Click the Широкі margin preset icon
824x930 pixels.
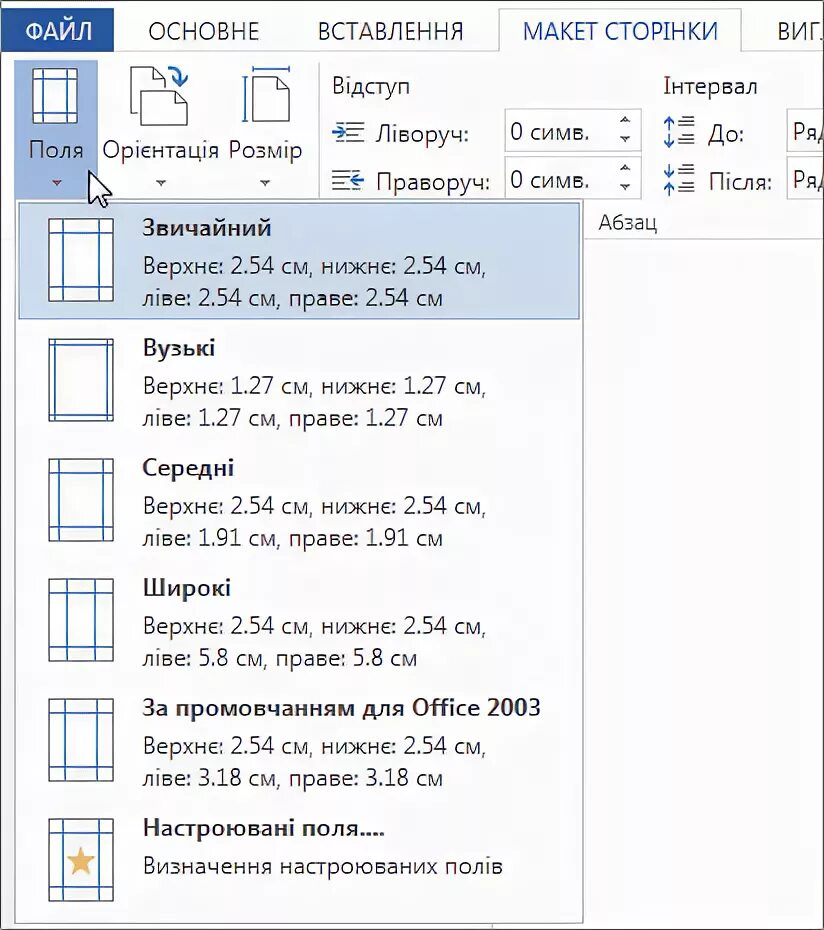point(80,620)
